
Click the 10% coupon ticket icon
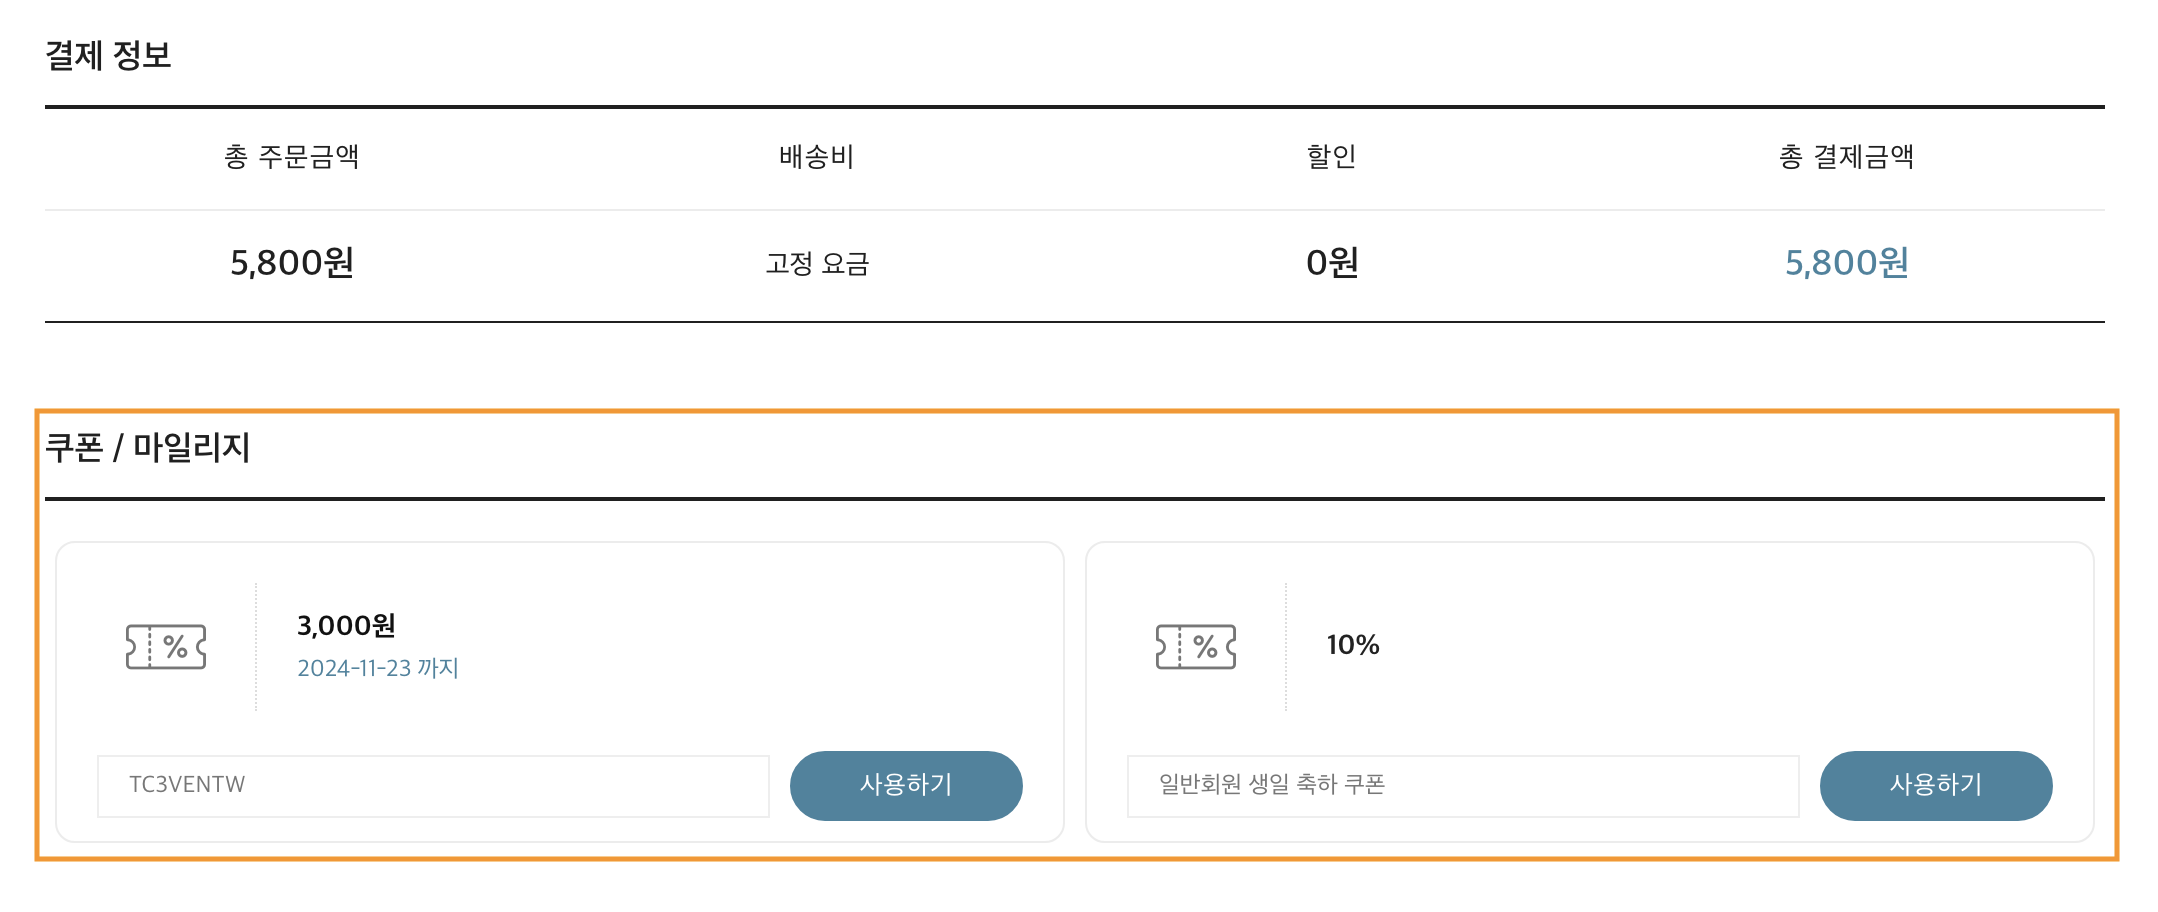pyautogui.click(x=1196, y=647)
